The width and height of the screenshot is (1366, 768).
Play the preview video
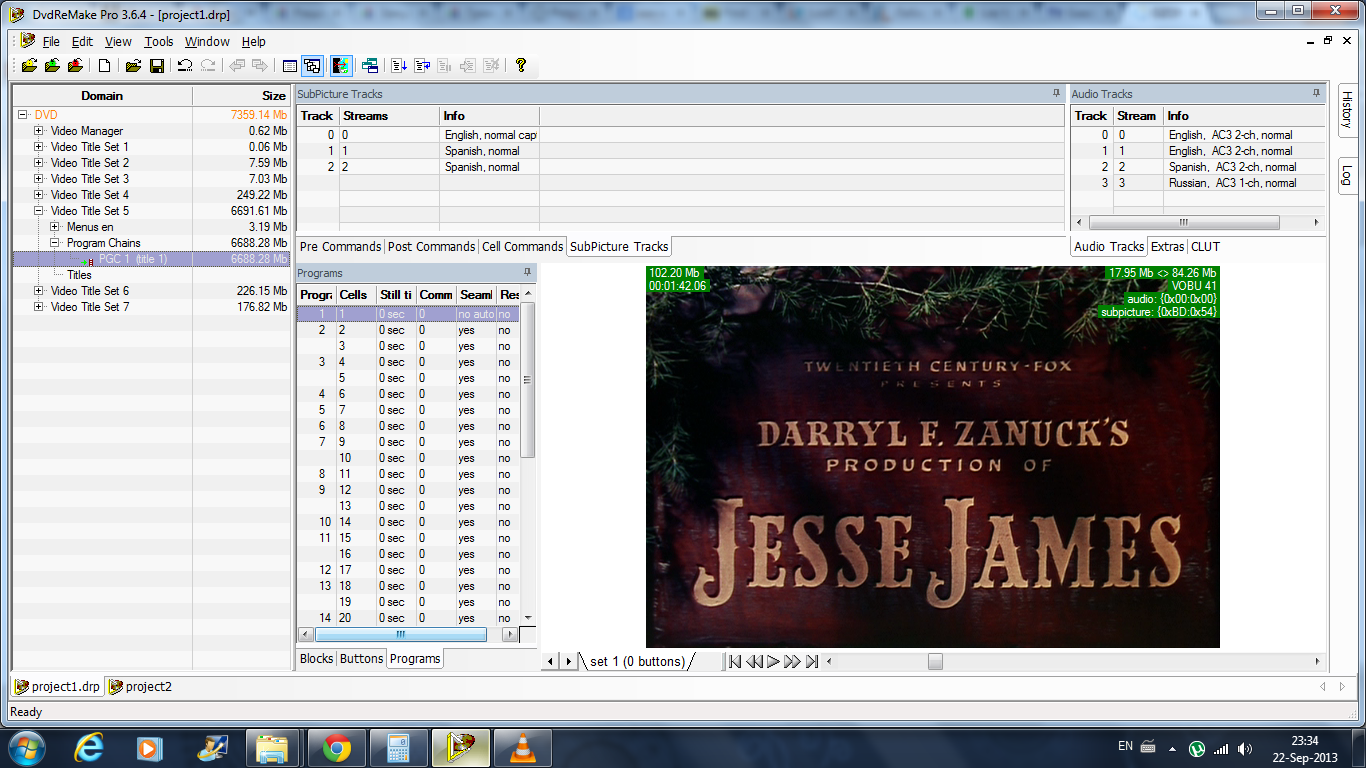773,662
